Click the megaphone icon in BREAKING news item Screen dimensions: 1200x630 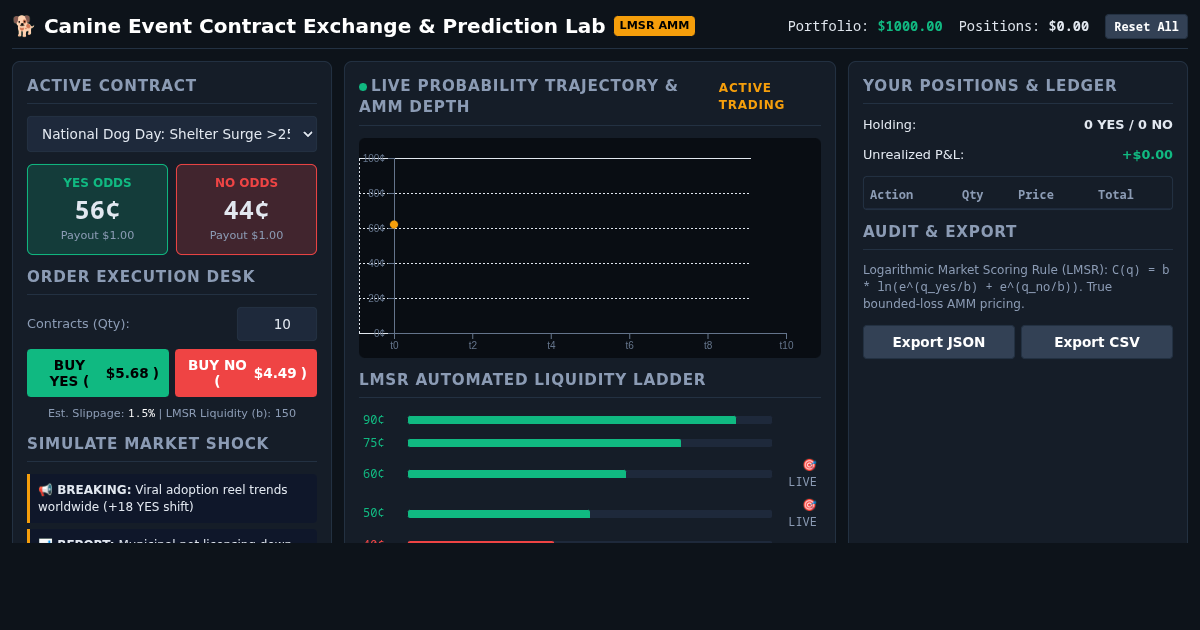45,490
